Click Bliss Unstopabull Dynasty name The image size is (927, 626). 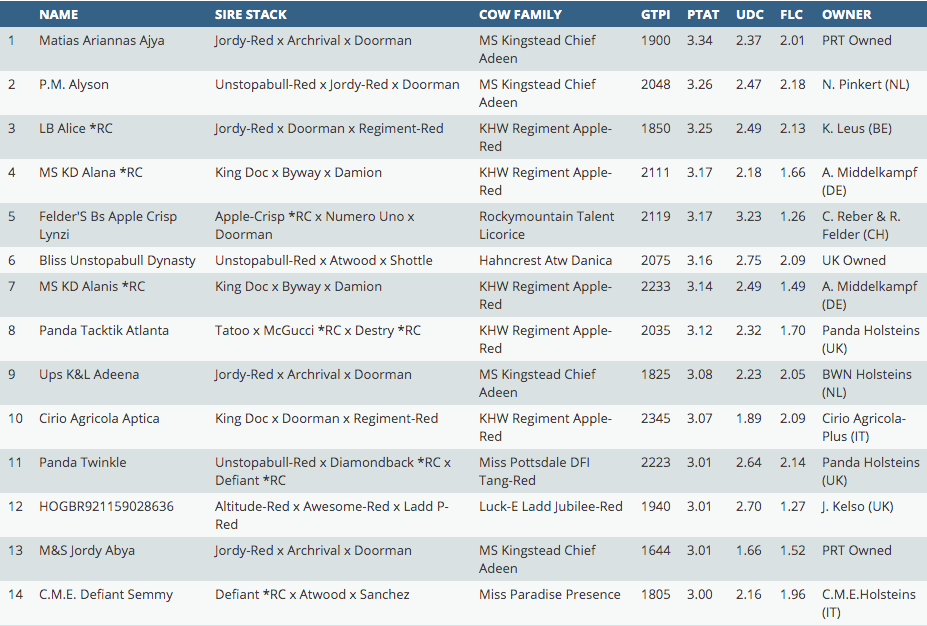coord(117,261)
